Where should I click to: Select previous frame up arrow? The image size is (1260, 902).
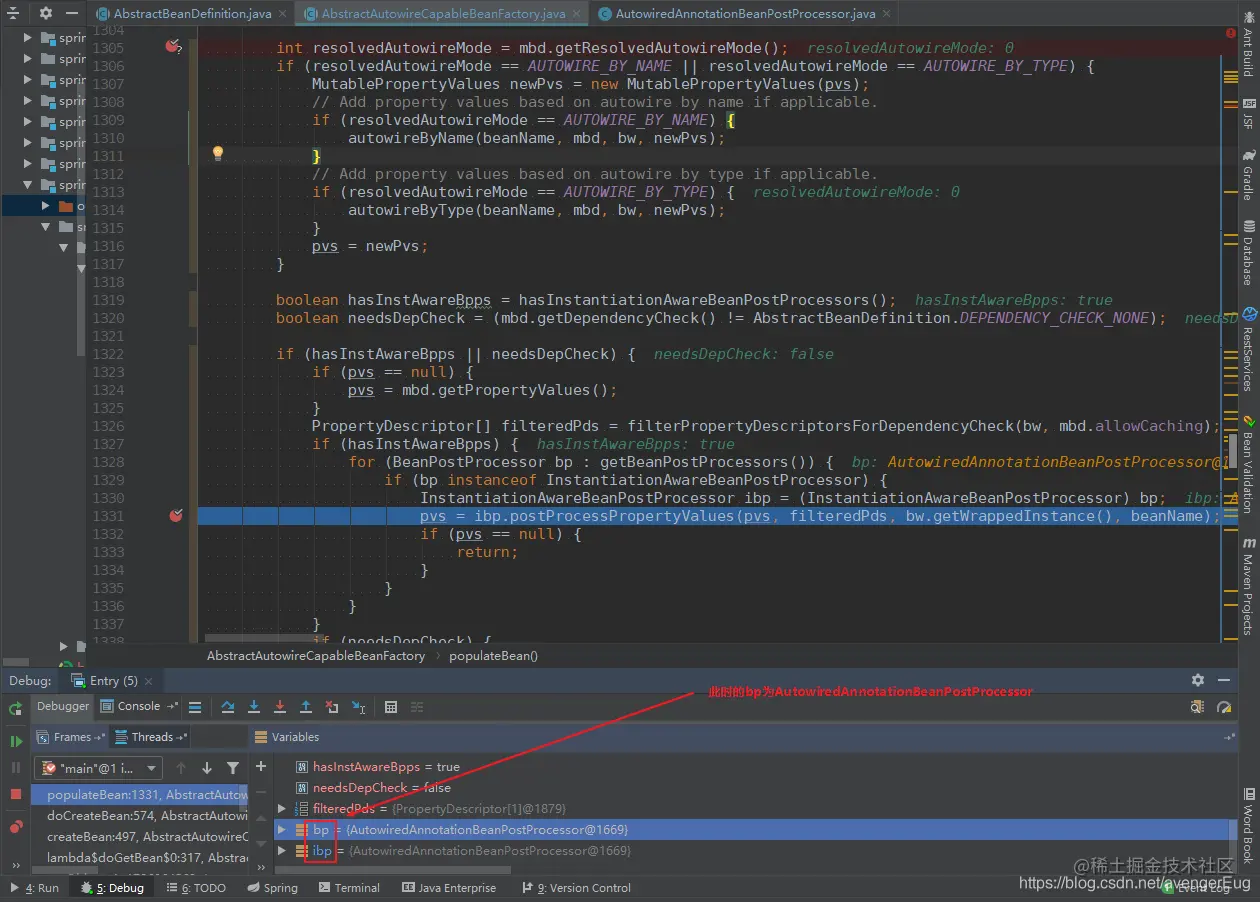pos(181,768)
